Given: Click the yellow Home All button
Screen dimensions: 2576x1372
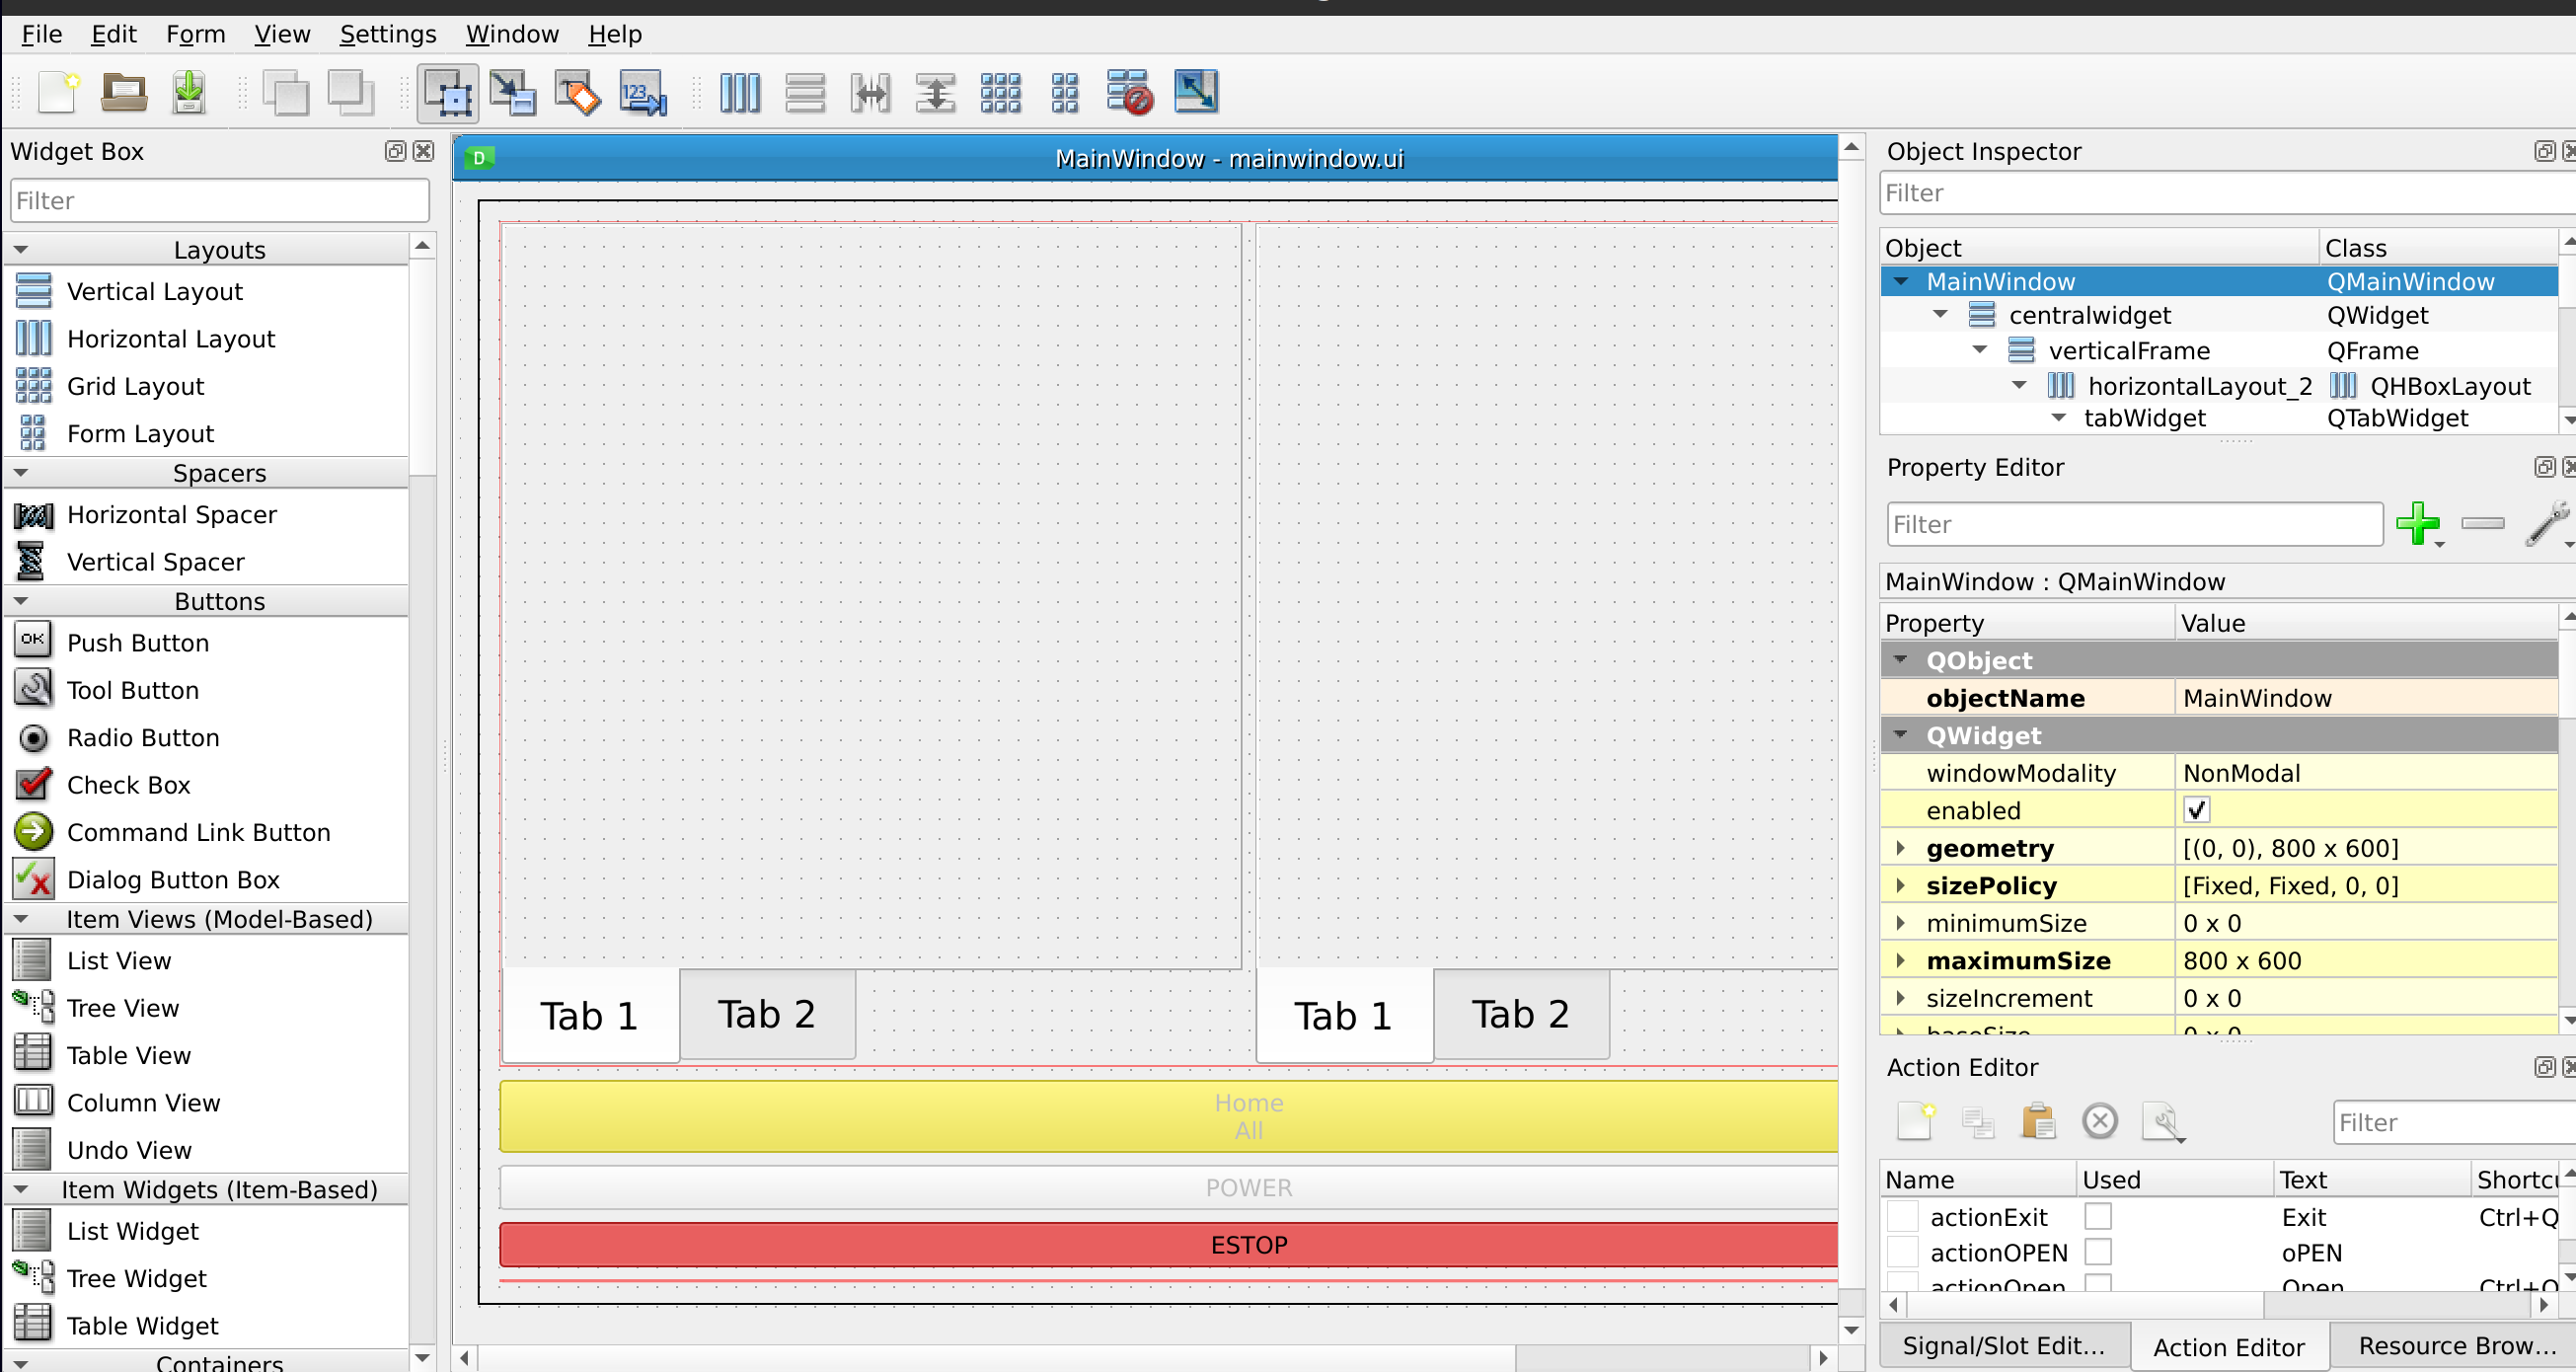Looking at the screenshot, I should point(1168,1116).
